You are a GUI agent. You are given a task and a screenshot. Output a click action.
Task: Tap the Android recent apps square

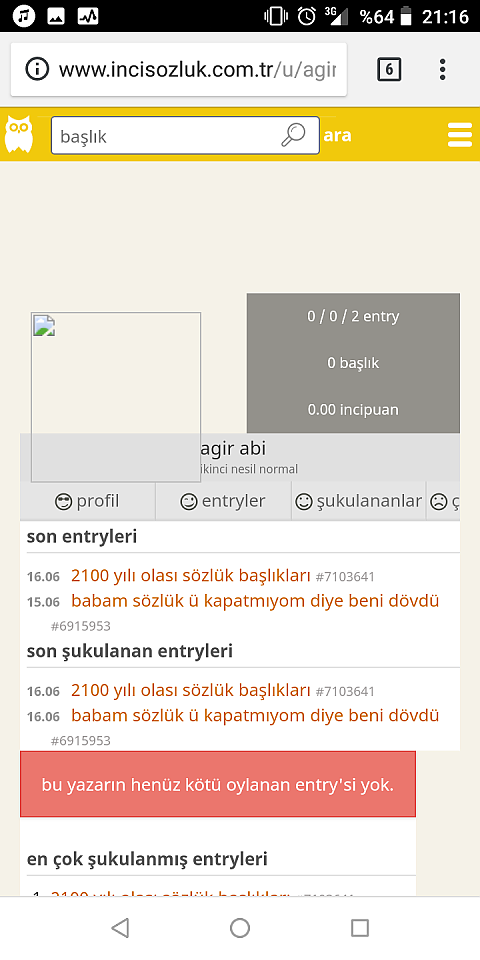click(360, 928)
